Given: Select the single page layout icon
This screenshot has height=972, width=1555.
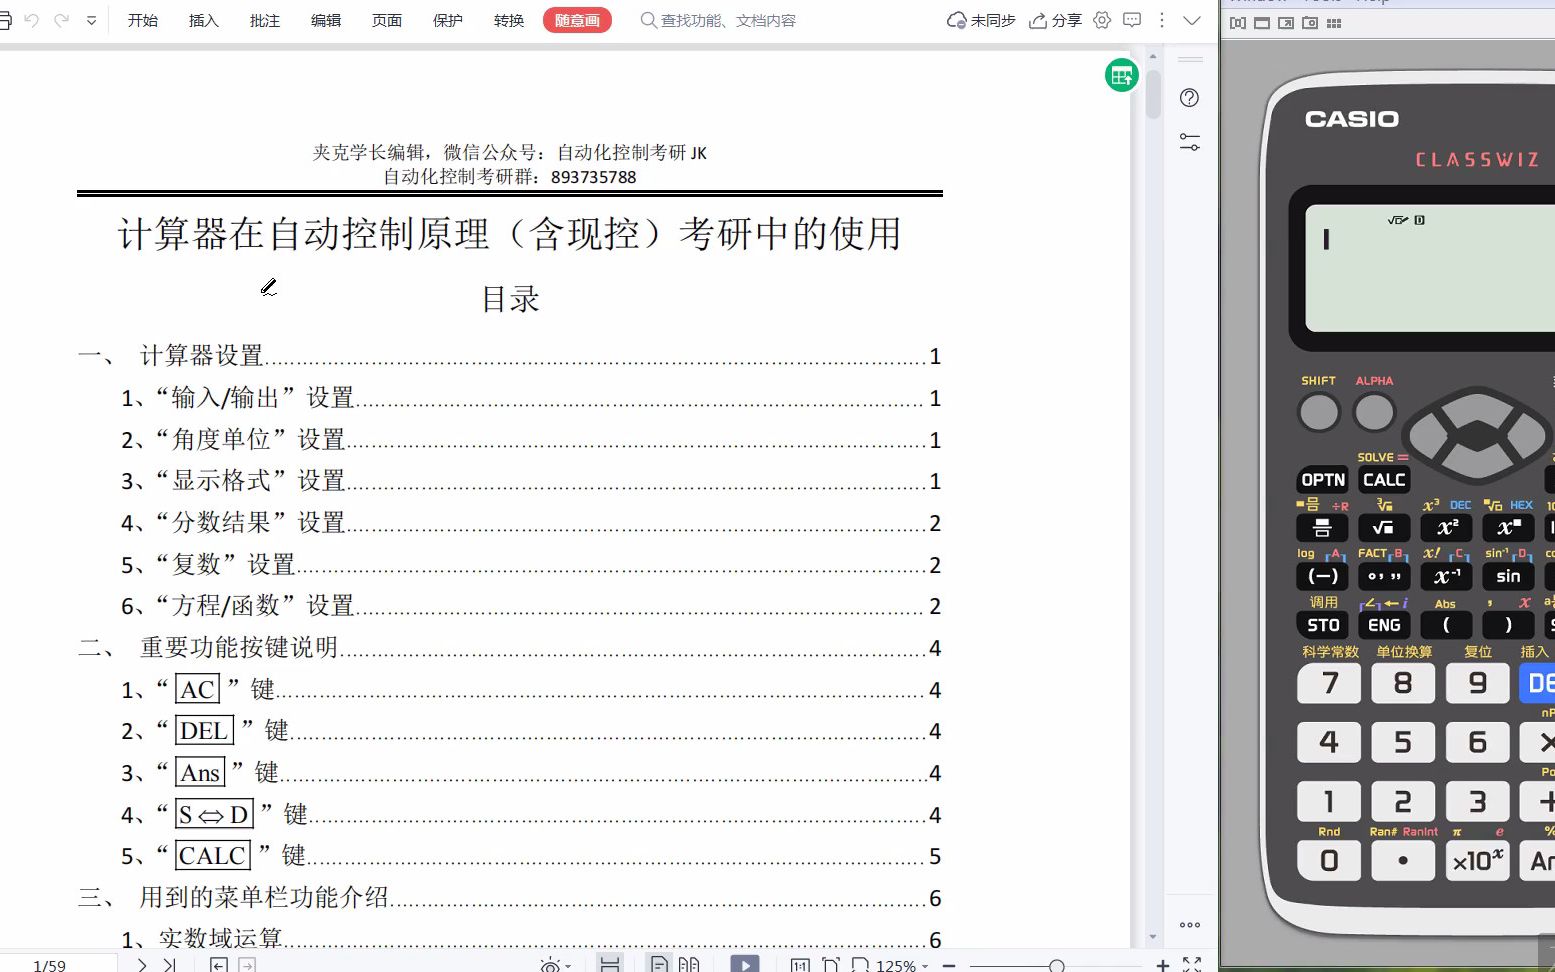Looking at the screenshot, I should (659, 965).
